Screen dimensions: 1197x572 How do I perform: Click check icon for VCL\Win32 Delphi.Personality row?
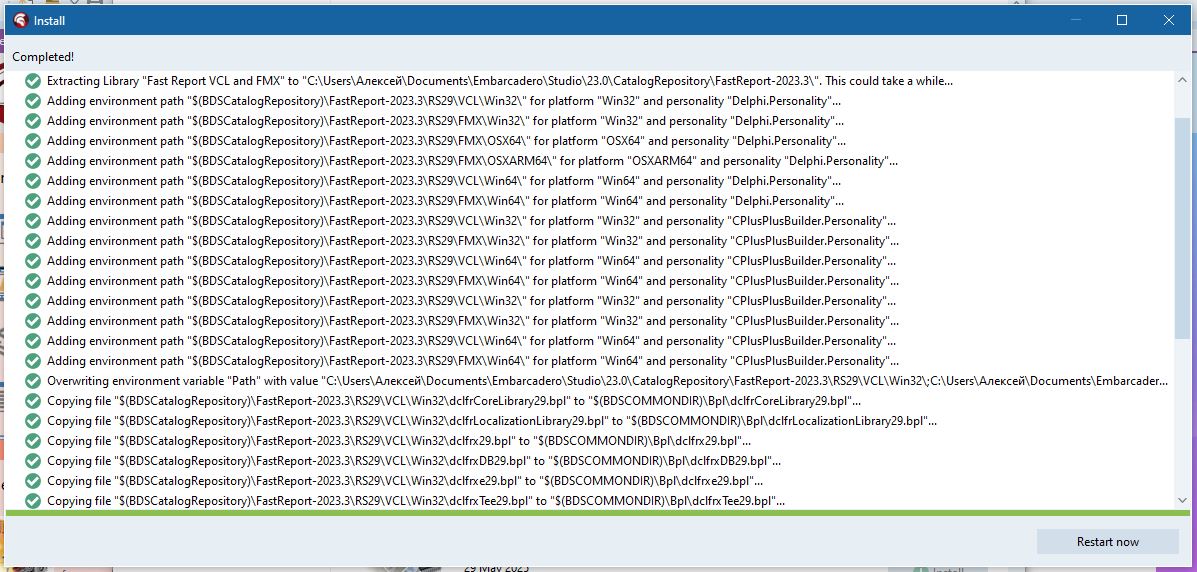pyautogui.click(x=32, y=101)
